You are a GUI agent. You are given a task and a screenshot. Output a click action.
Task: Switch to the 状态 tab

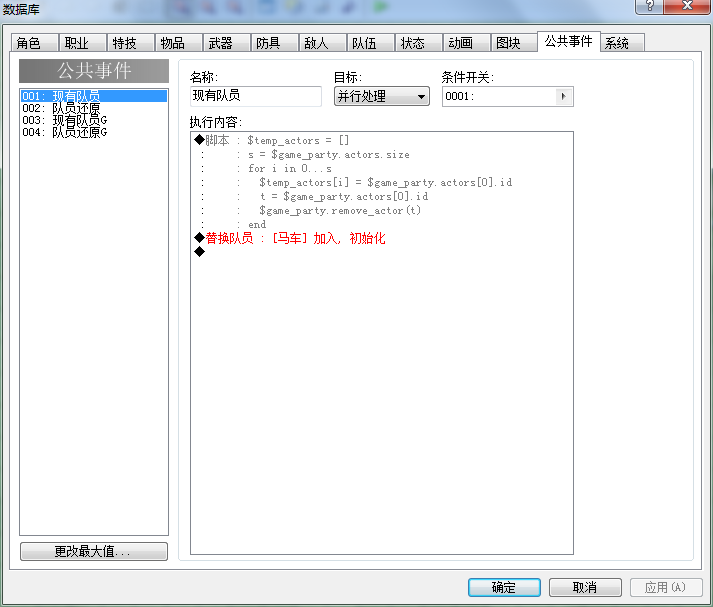(419, 43)
